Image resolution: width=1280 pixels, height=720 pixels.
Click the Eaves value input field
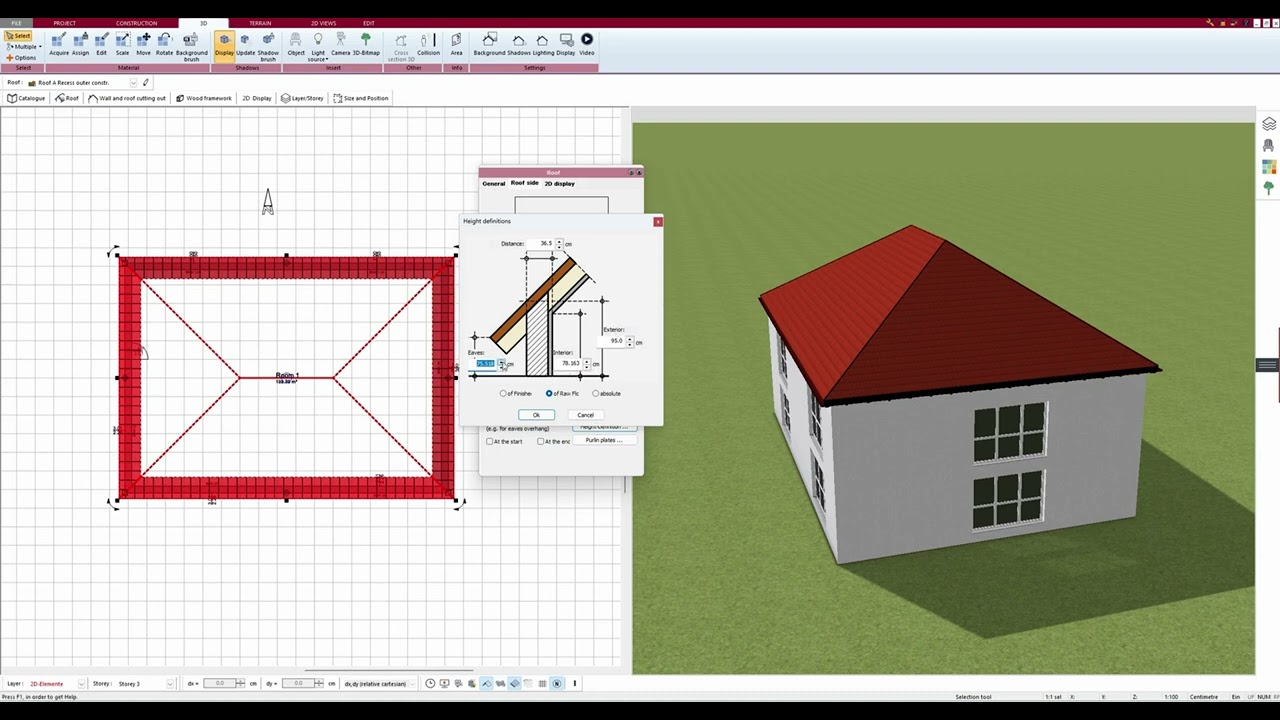[486, 364]
